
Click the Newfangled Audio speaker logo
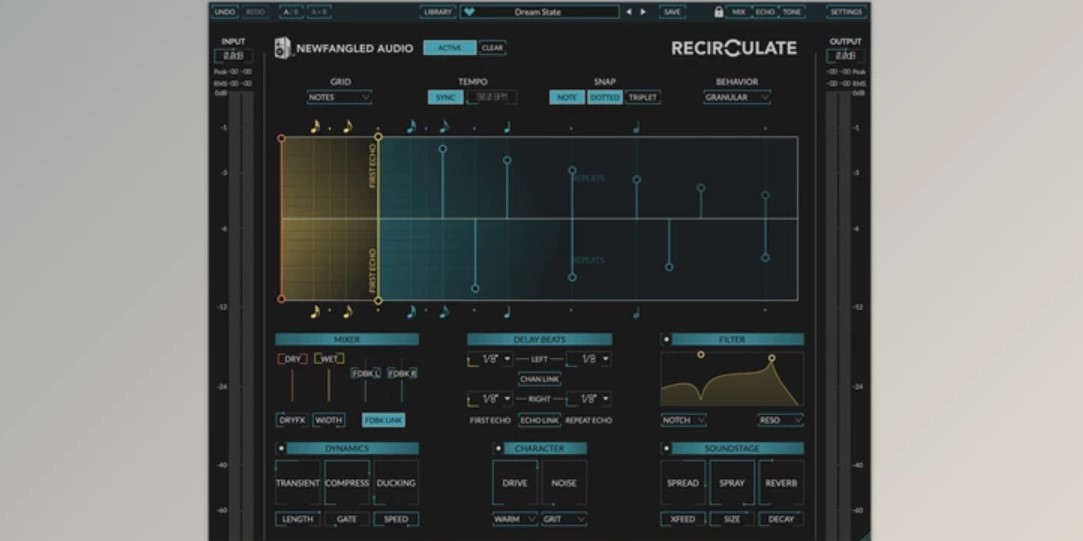tap(283, 48)
